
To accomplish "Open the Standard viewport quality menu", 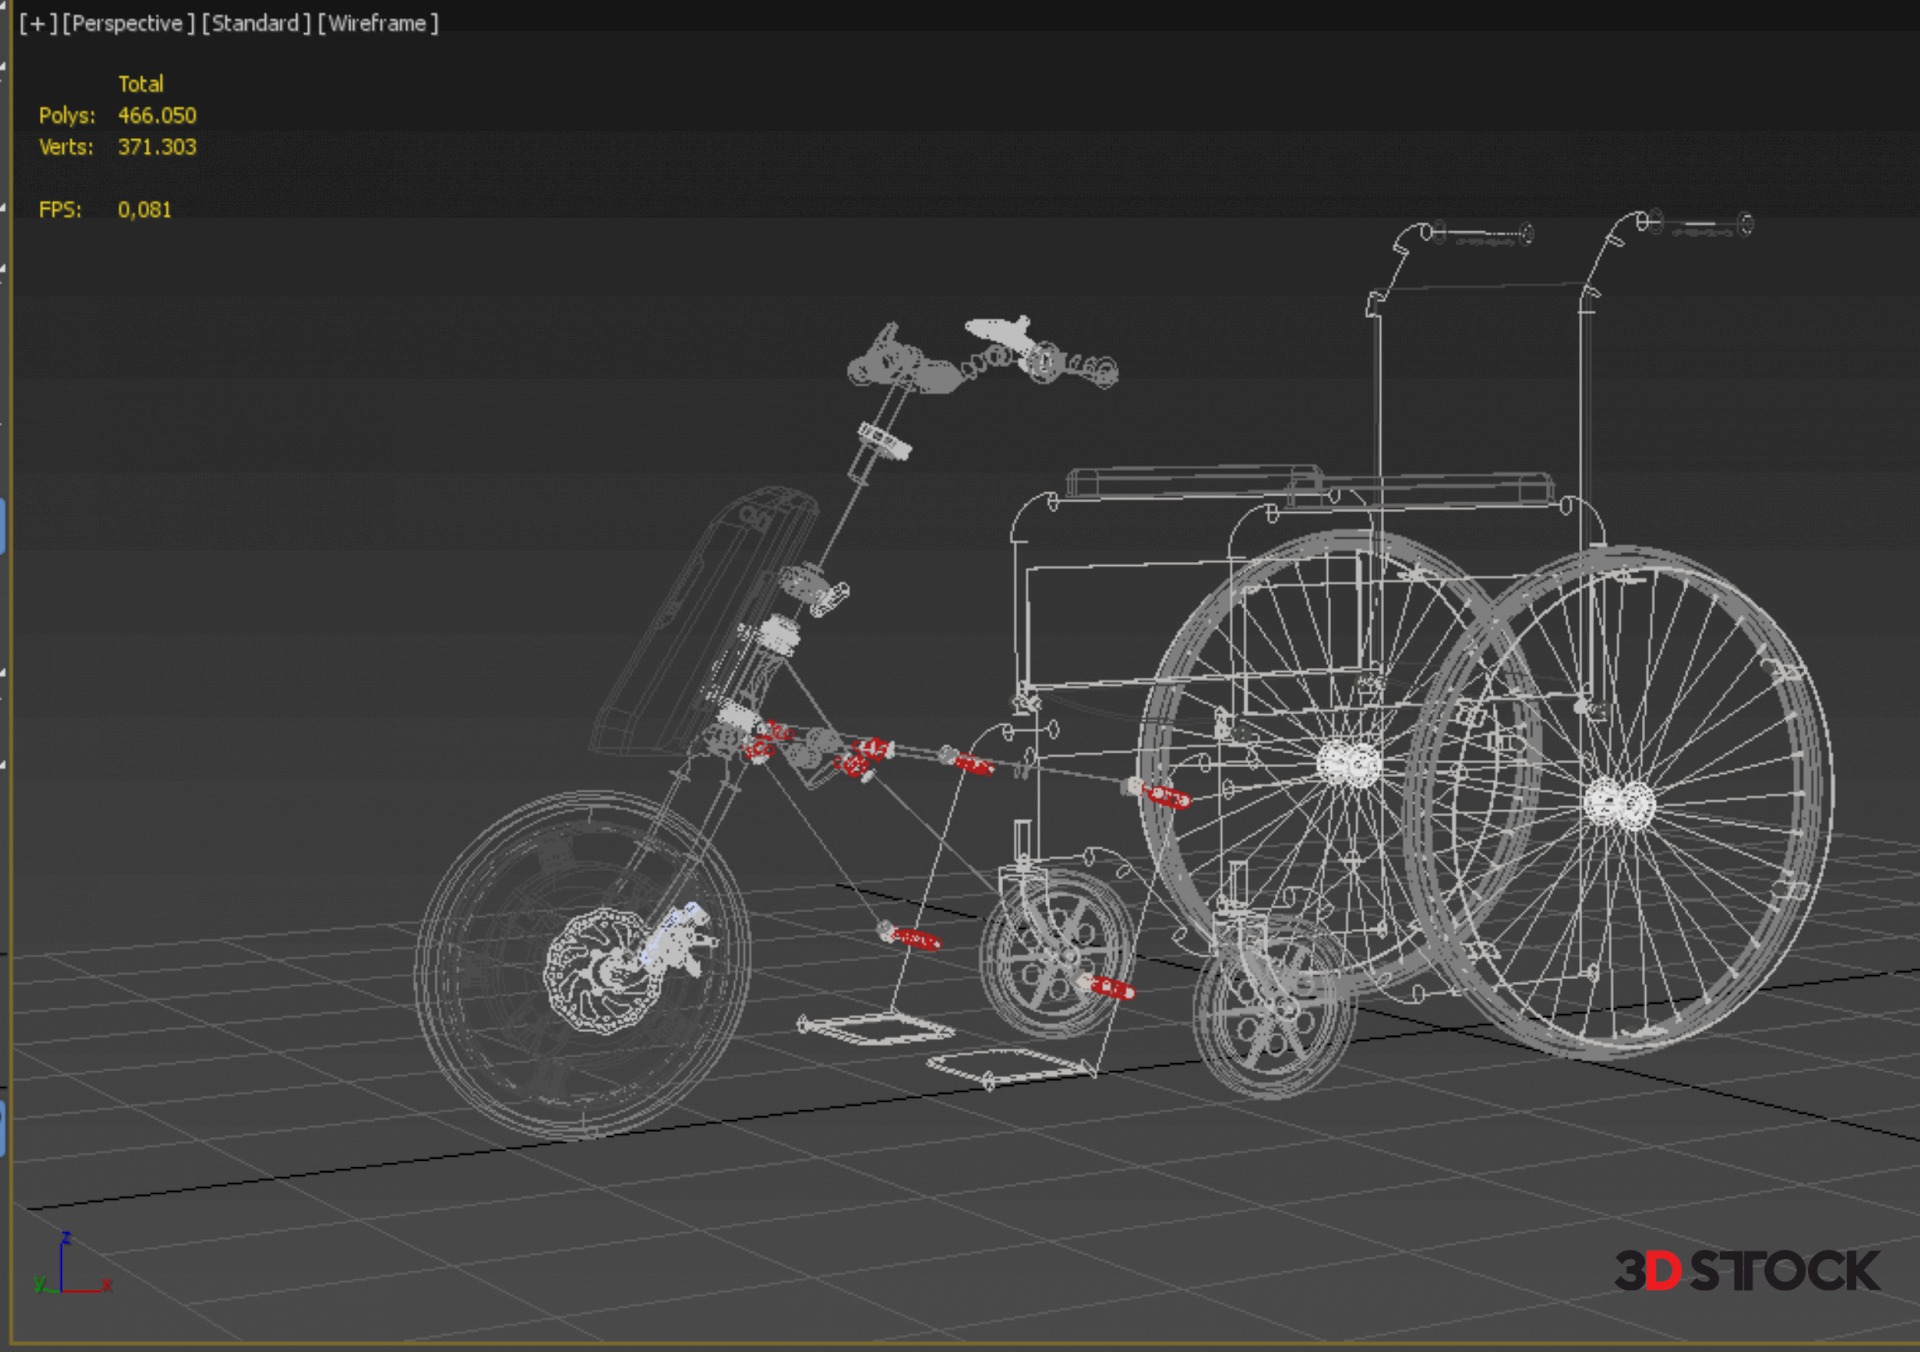I will click(256, 23).
